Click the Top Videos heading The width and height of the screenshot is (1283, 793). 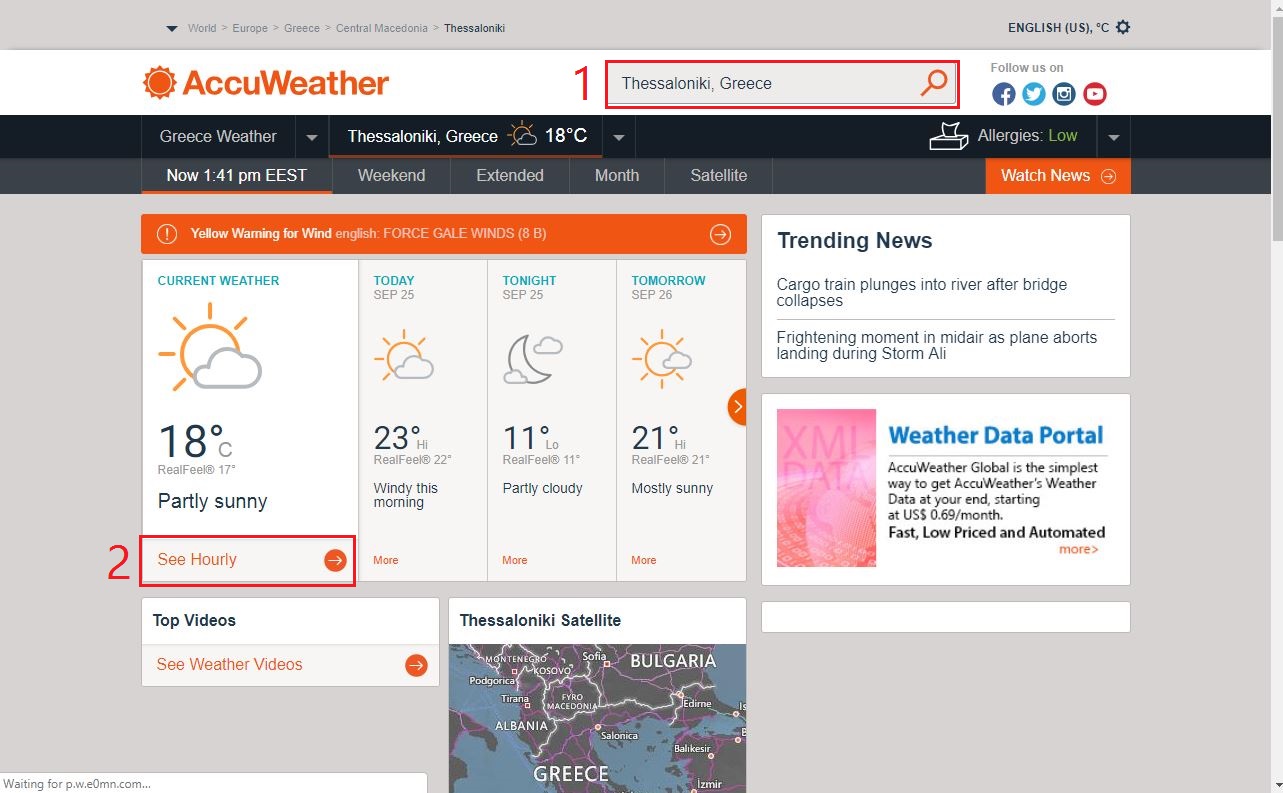coord(194,620)
